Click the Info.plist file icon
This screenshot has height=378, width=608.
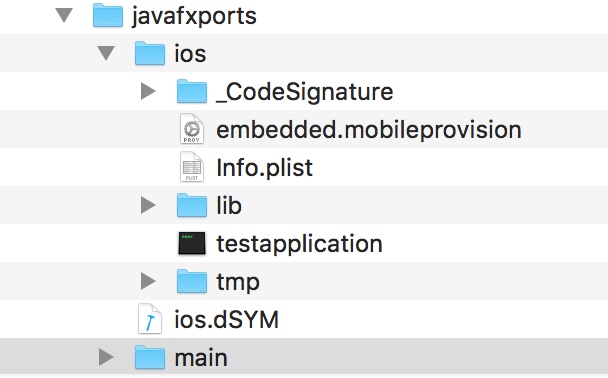click(192, 167)
